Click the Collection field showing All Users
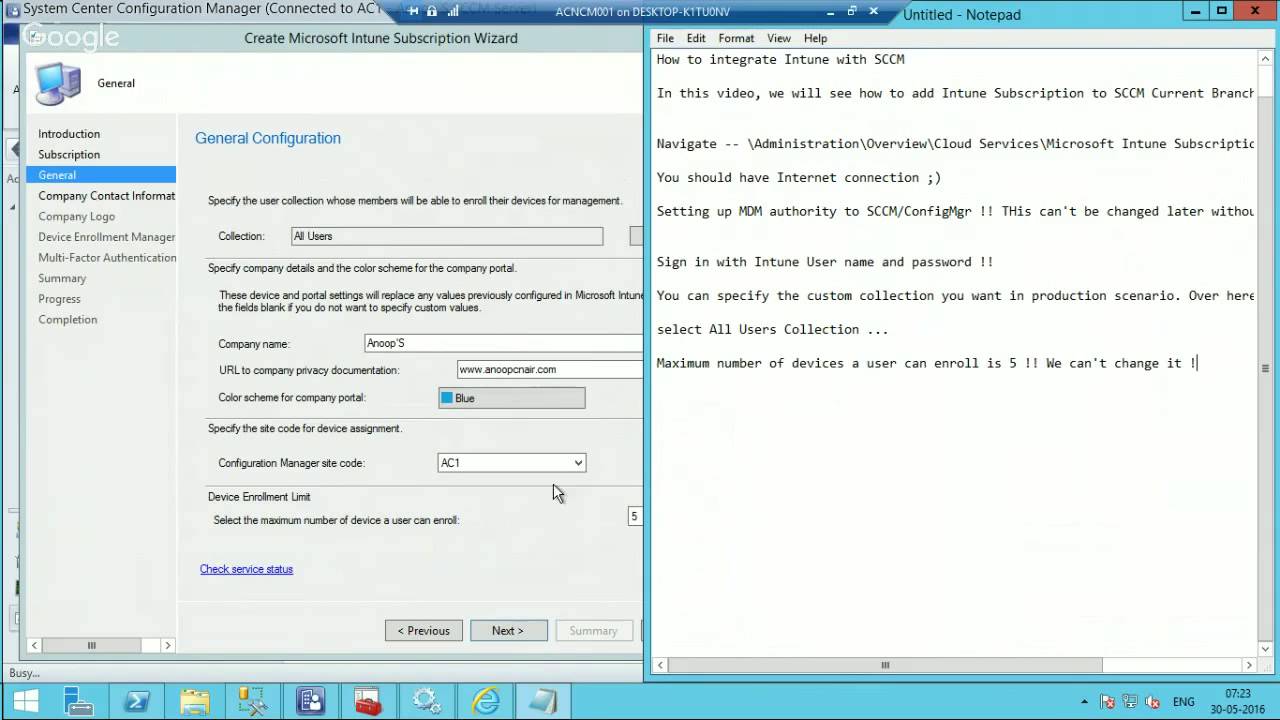 coord(446,236)
